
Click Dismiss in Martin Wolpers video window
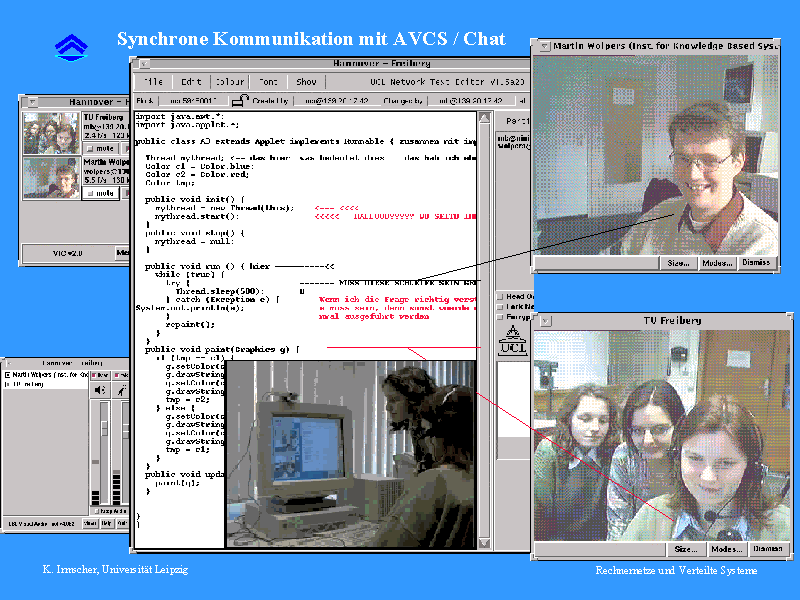(x=756, y=262)
